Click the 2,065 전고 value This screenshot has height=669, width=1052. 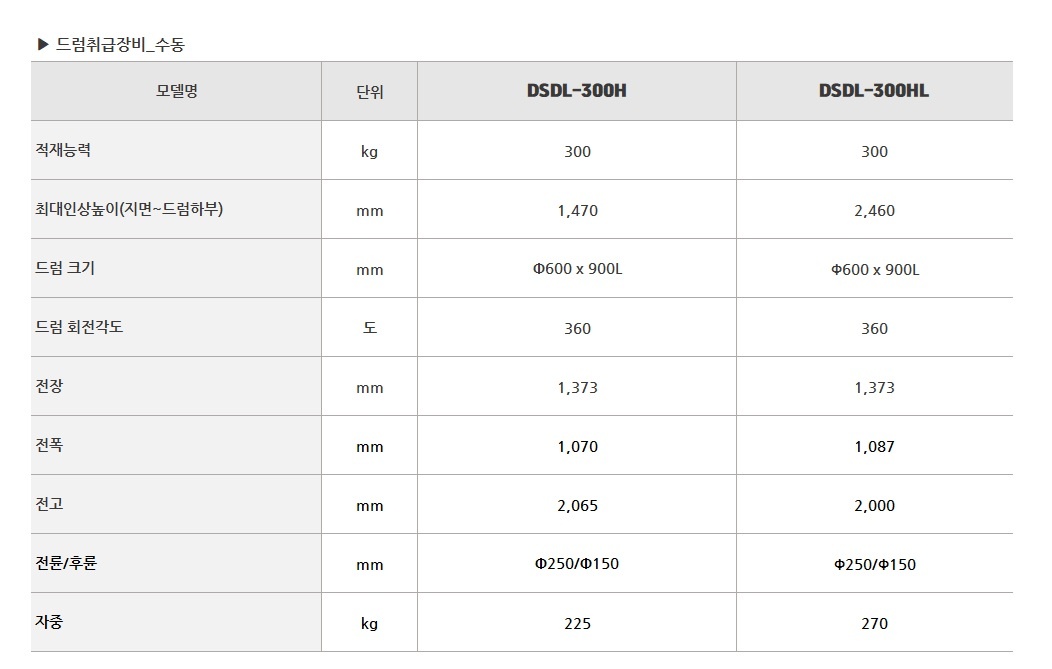(578, 506)
